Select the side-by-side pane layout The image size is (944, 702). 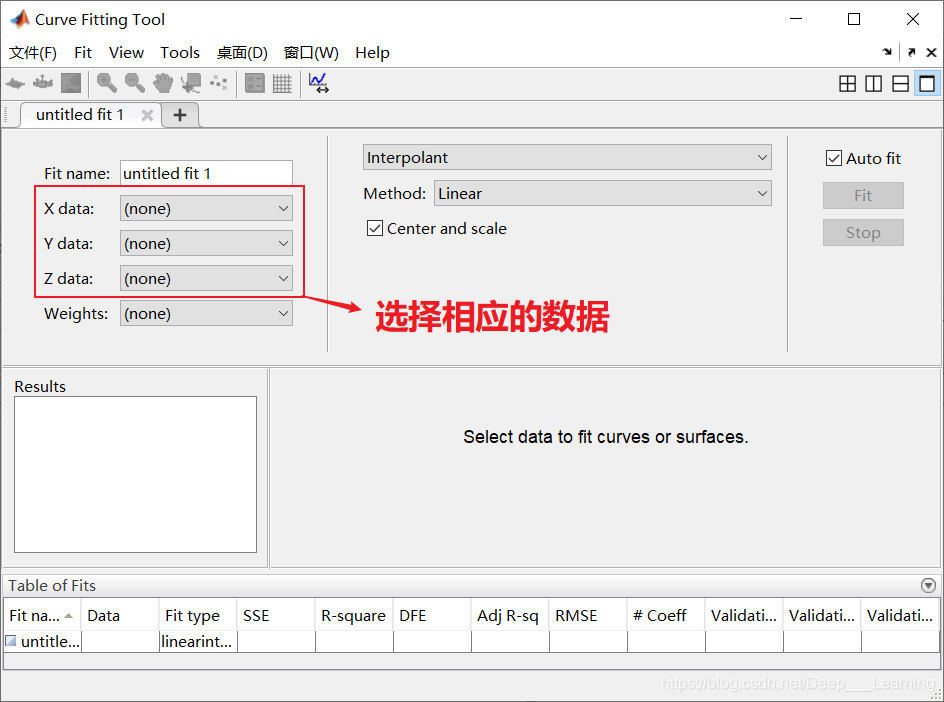click(x=875, y=84)
